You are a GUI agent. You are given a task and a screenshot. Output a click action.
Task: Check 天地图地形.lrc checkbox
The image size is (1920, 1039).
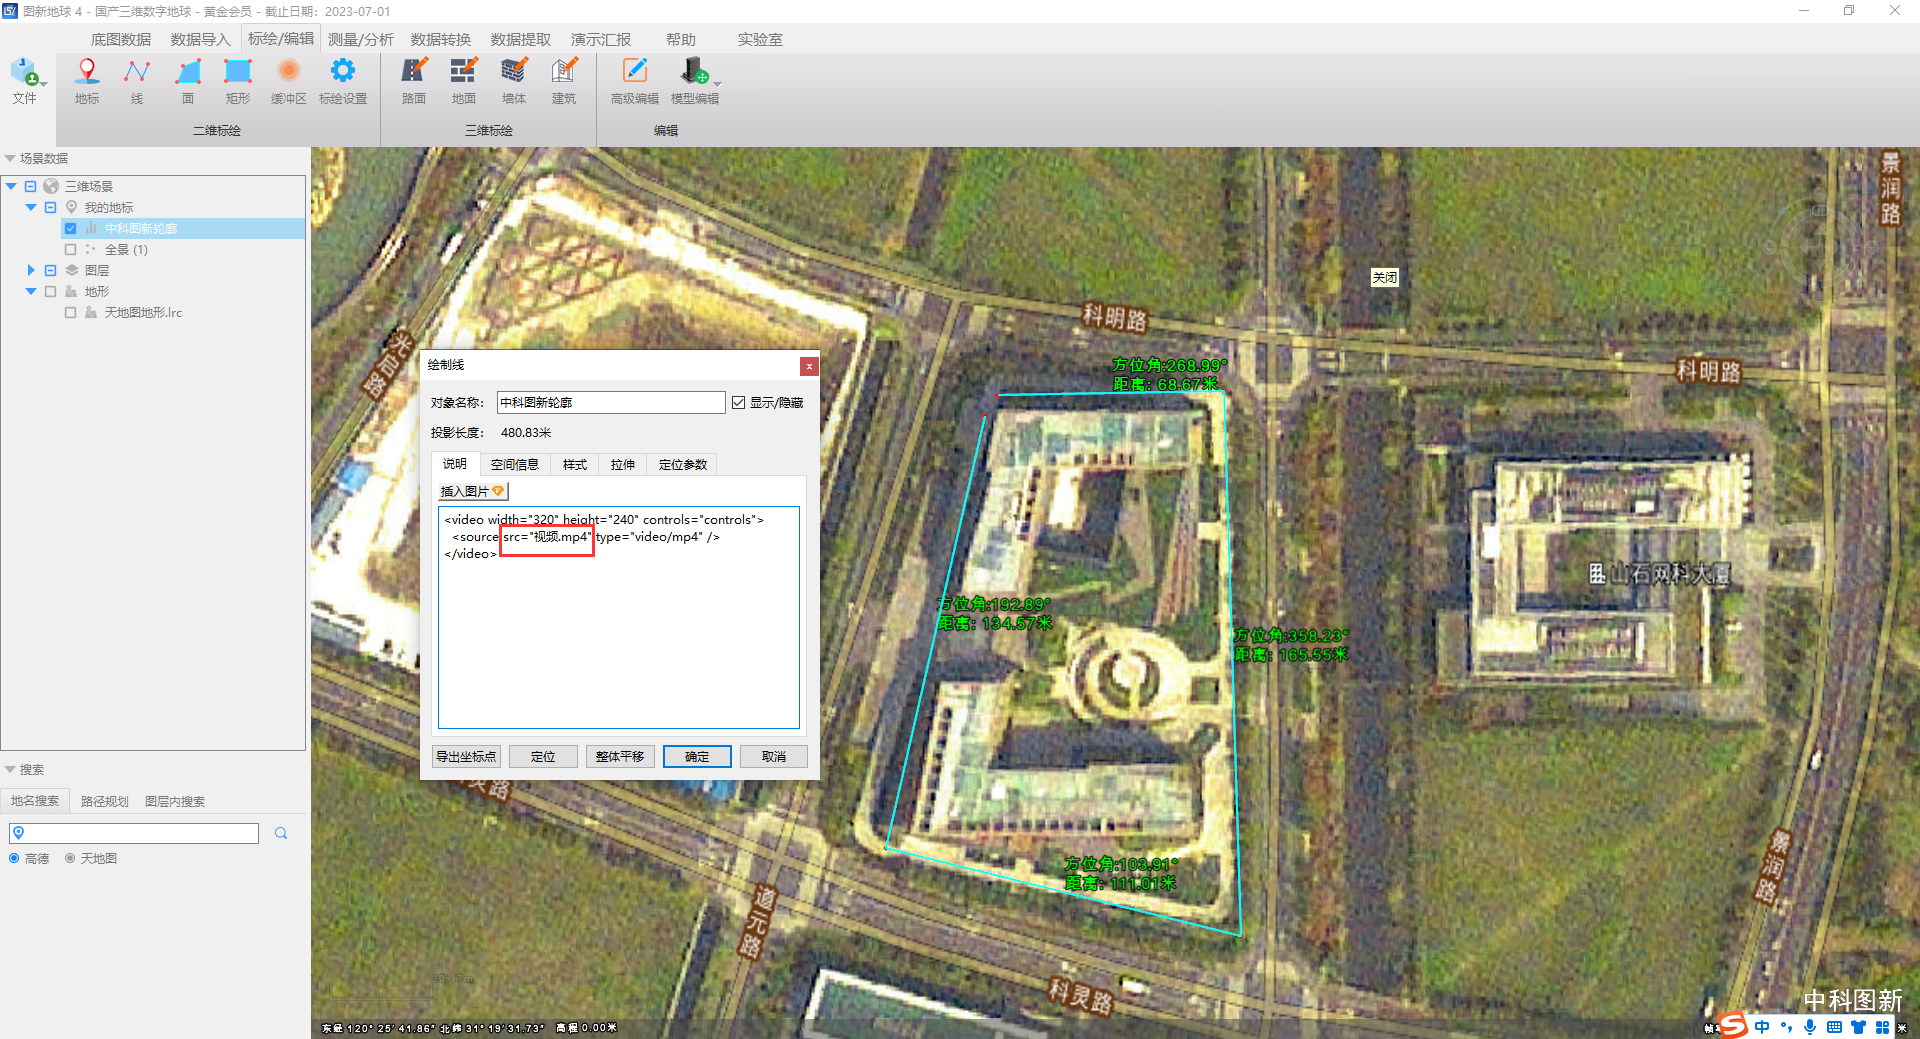70,312
